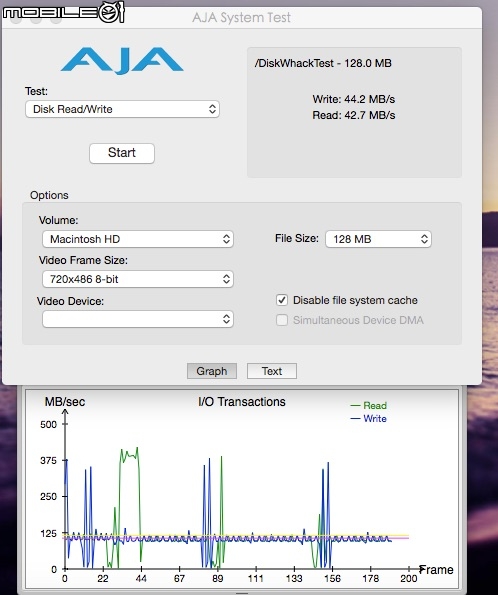Click the Options section heading
The image size is (498, 595).
(49, 195)
